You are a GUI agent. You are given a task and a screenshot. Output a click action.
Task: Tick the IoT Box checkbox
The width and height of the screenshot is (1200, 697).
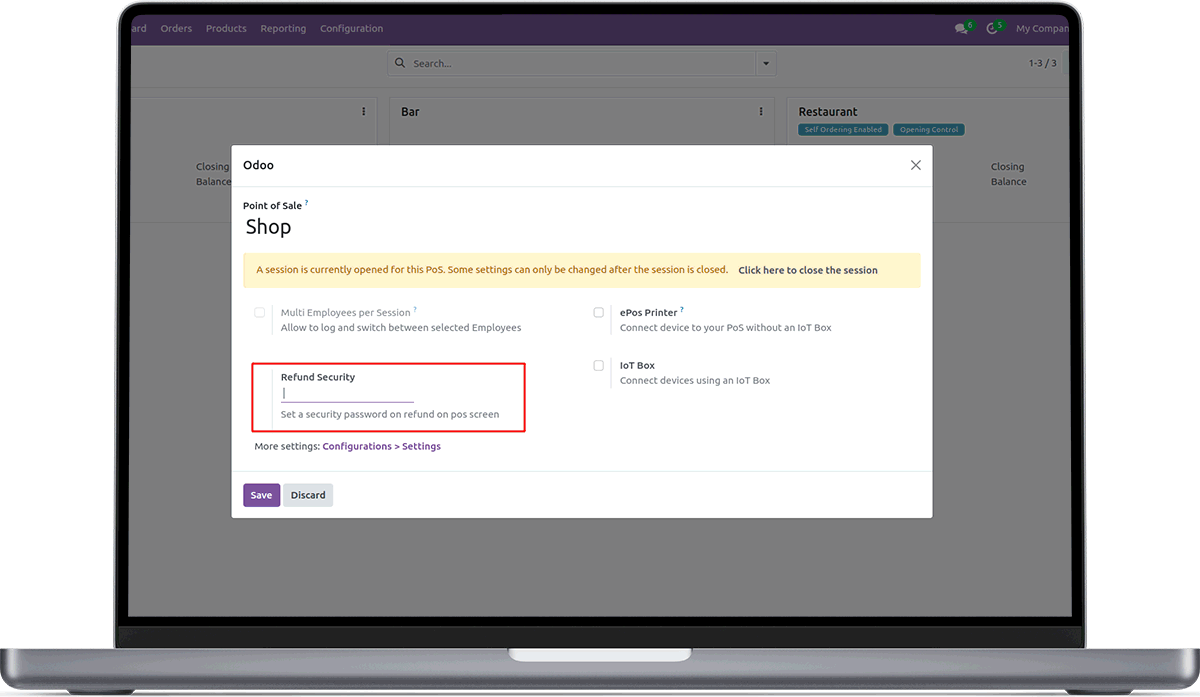pos(599,366)
